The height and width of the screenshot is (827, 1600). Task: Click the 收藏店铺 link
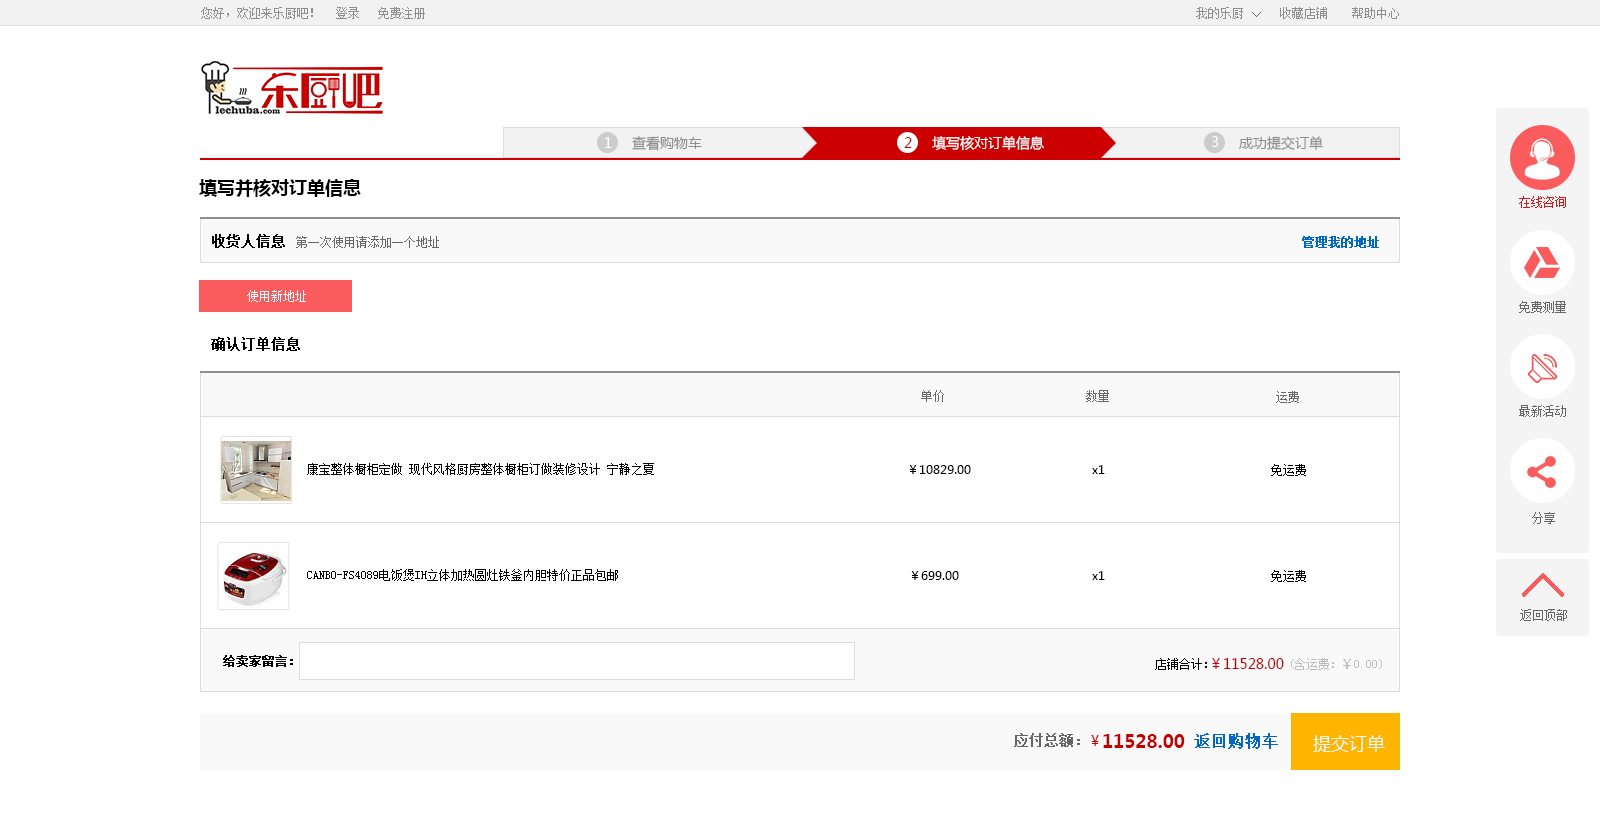point(1303,13)
